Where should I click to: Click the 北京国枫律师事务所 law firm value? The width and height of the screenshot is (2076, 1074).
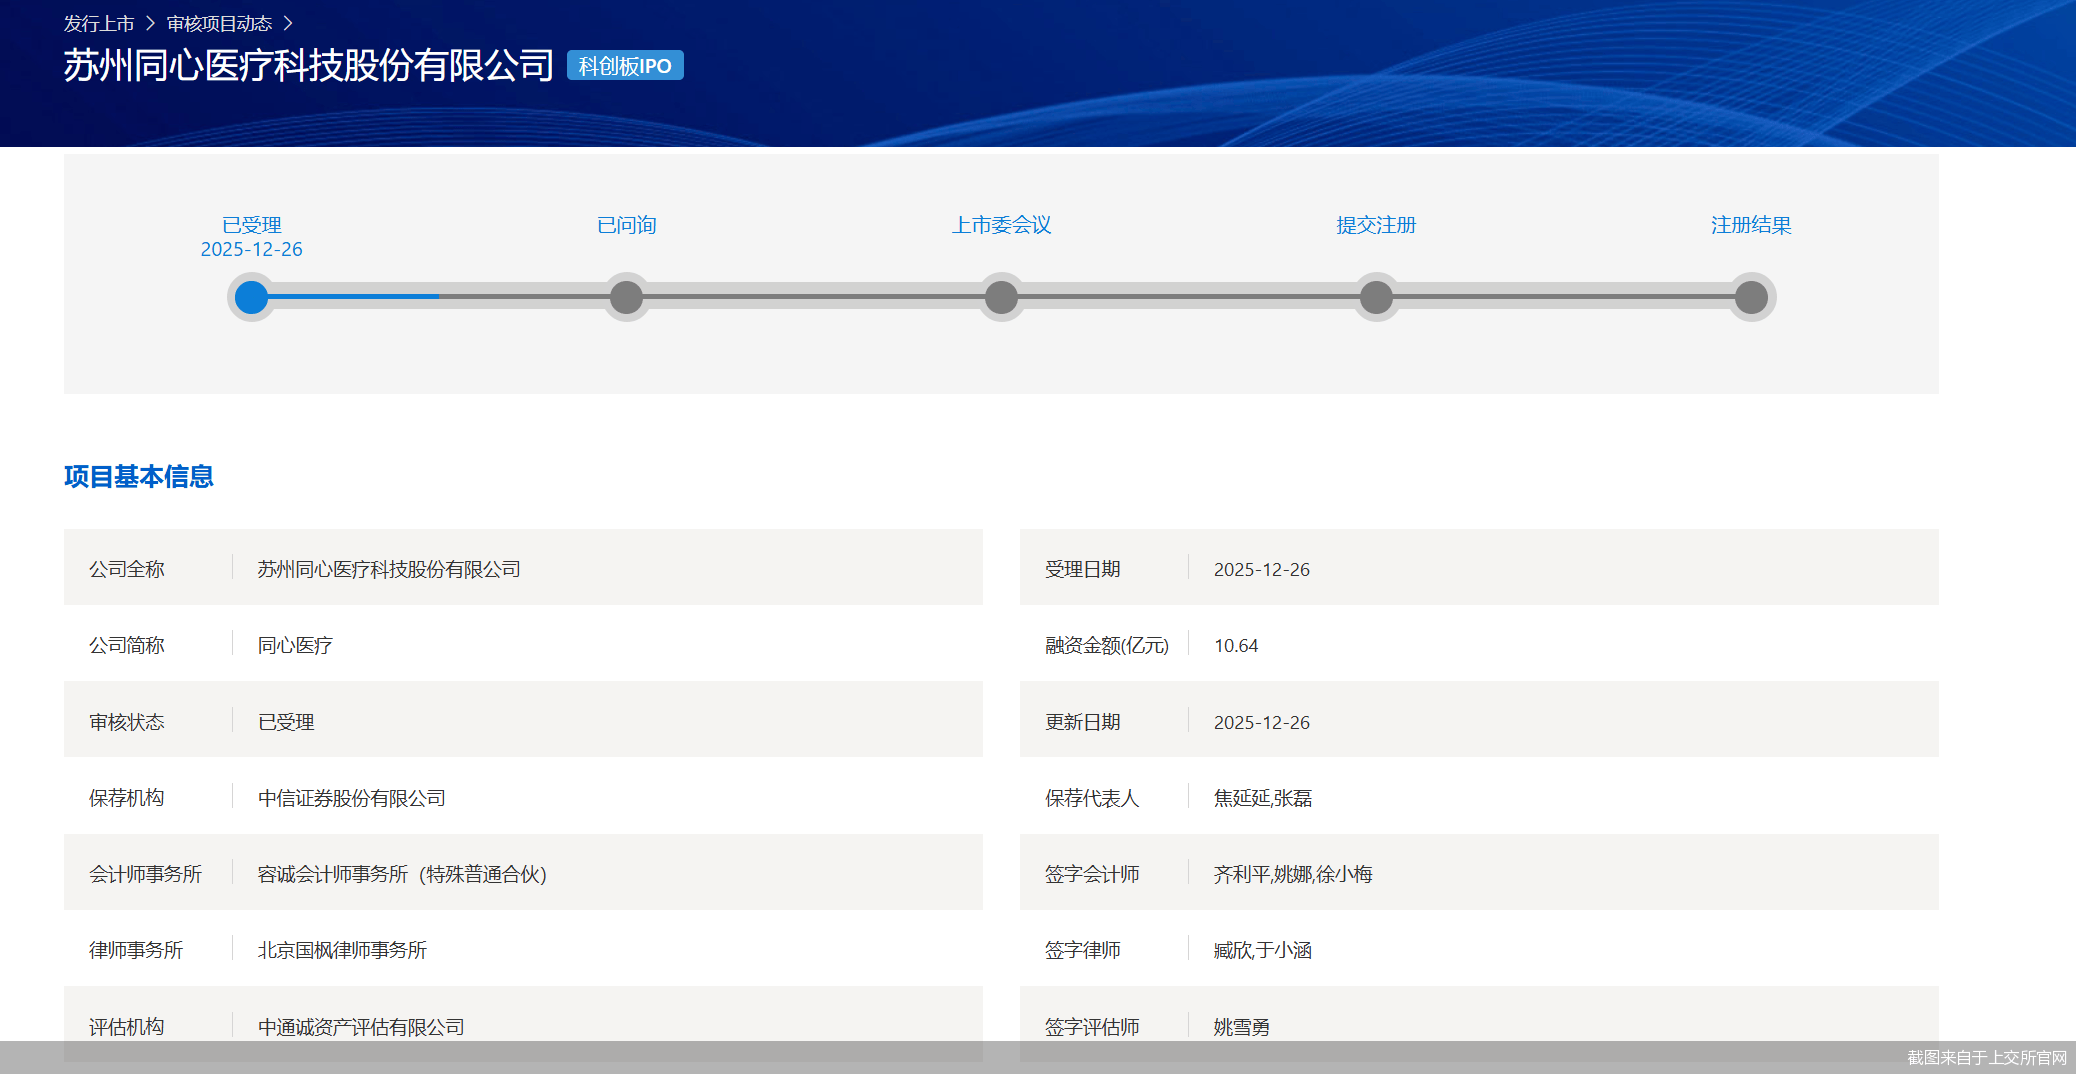pos(342,950)
